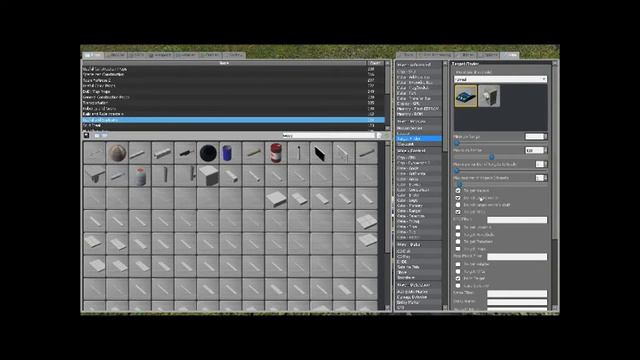Click the Minimum Range value box

point(536,137)
